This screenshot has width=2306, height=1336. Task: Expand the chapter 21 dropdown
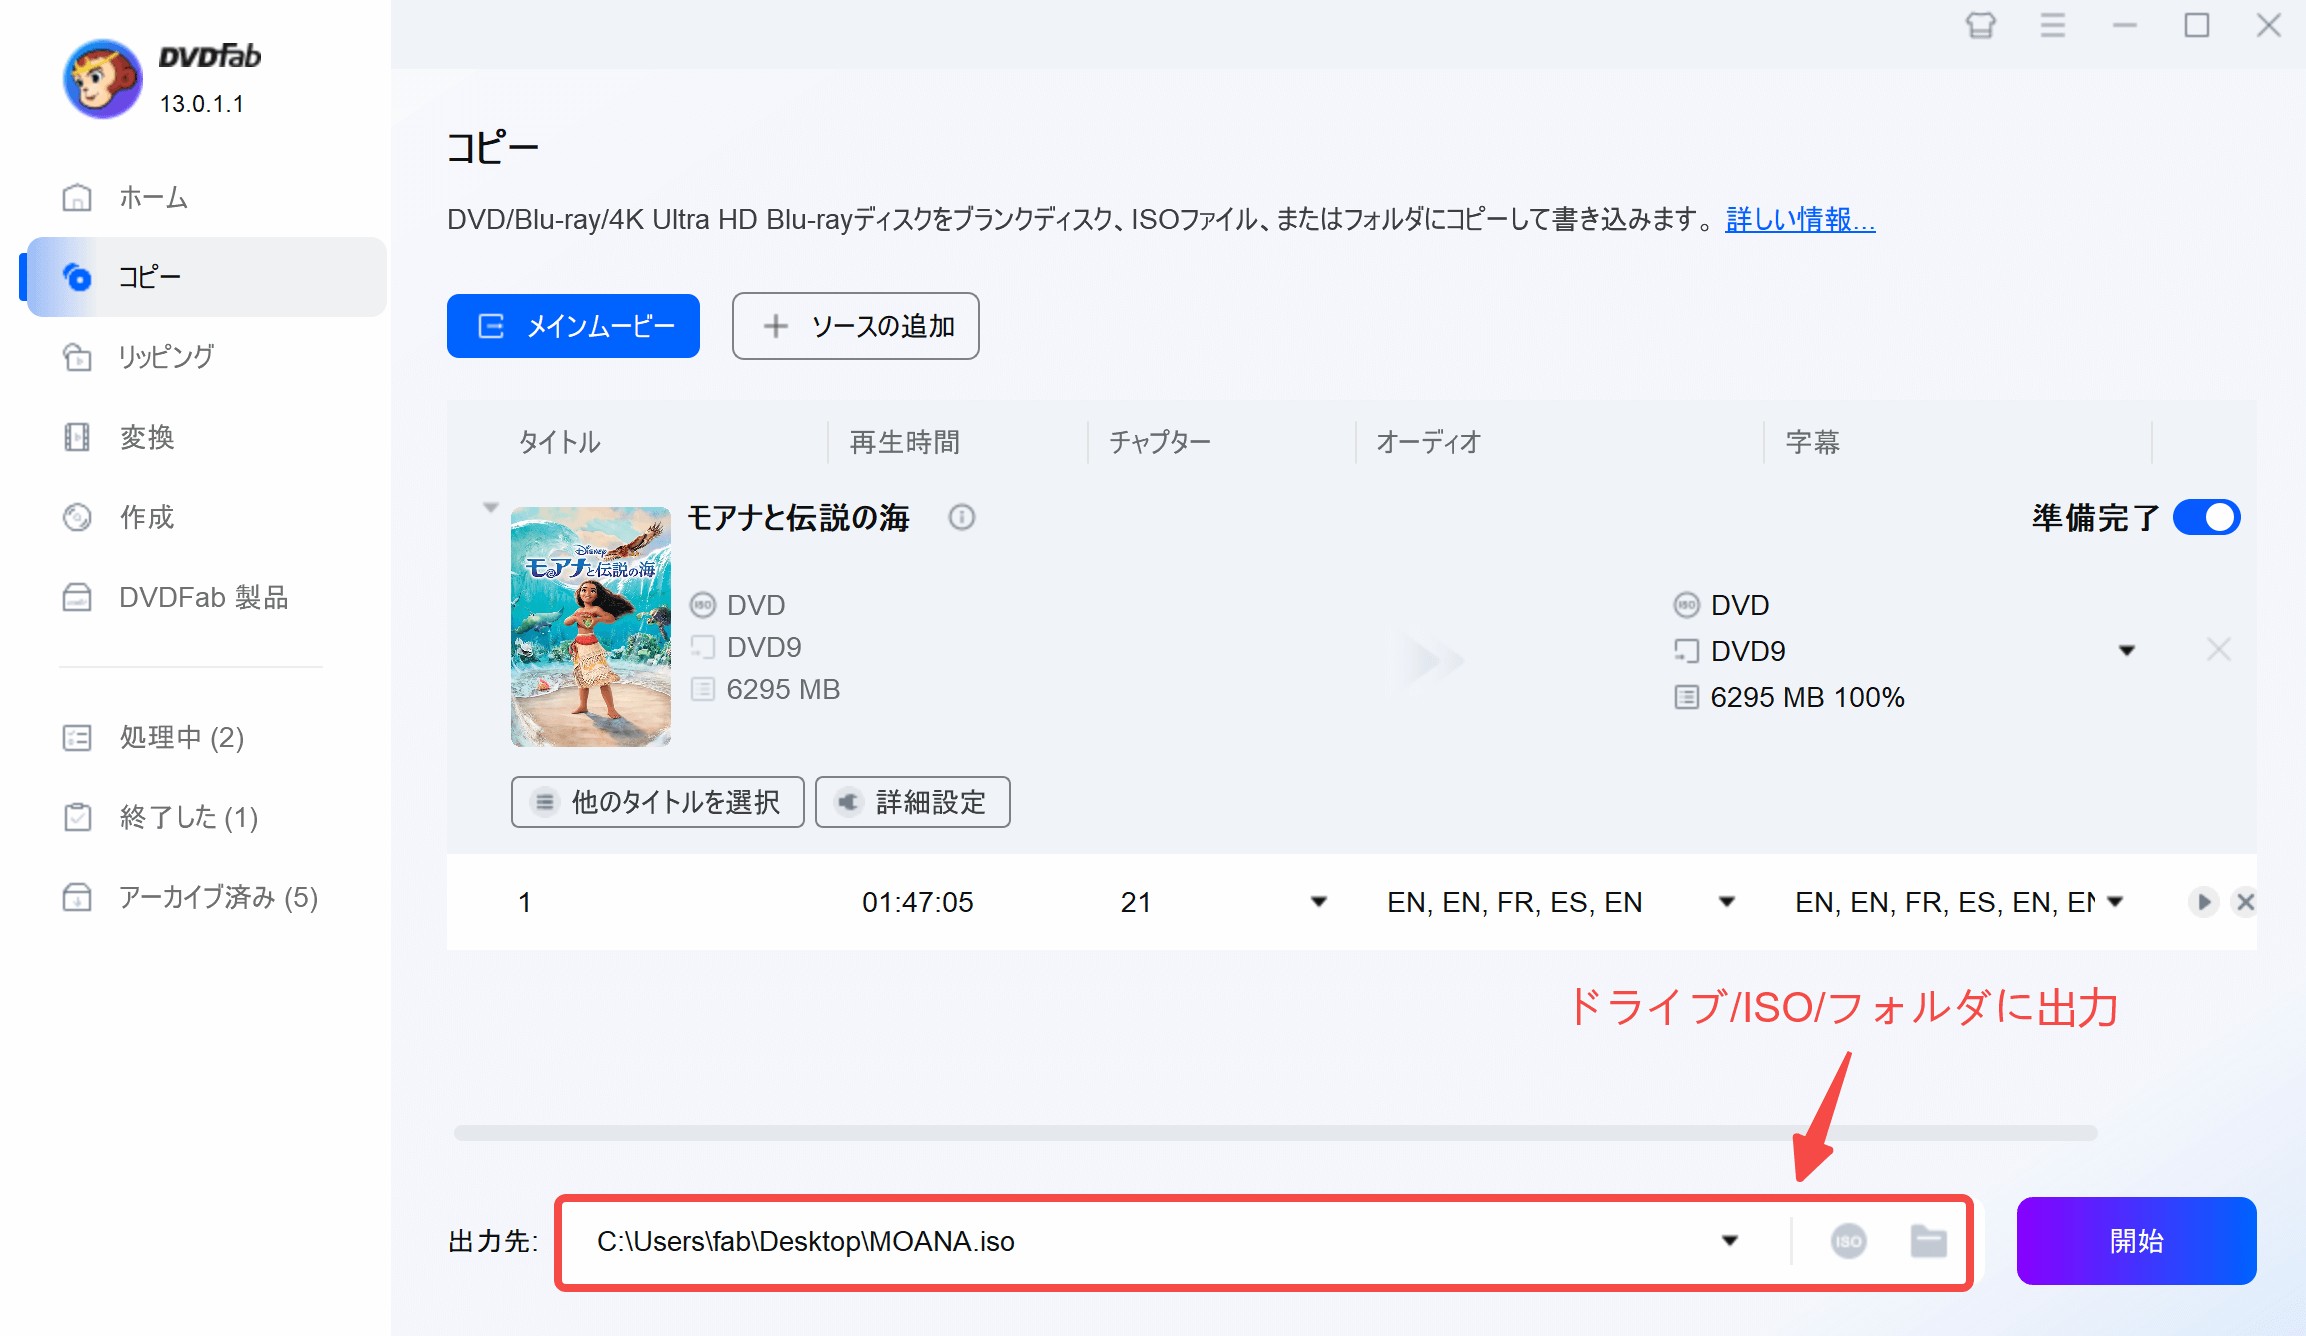coord(1319,902)
